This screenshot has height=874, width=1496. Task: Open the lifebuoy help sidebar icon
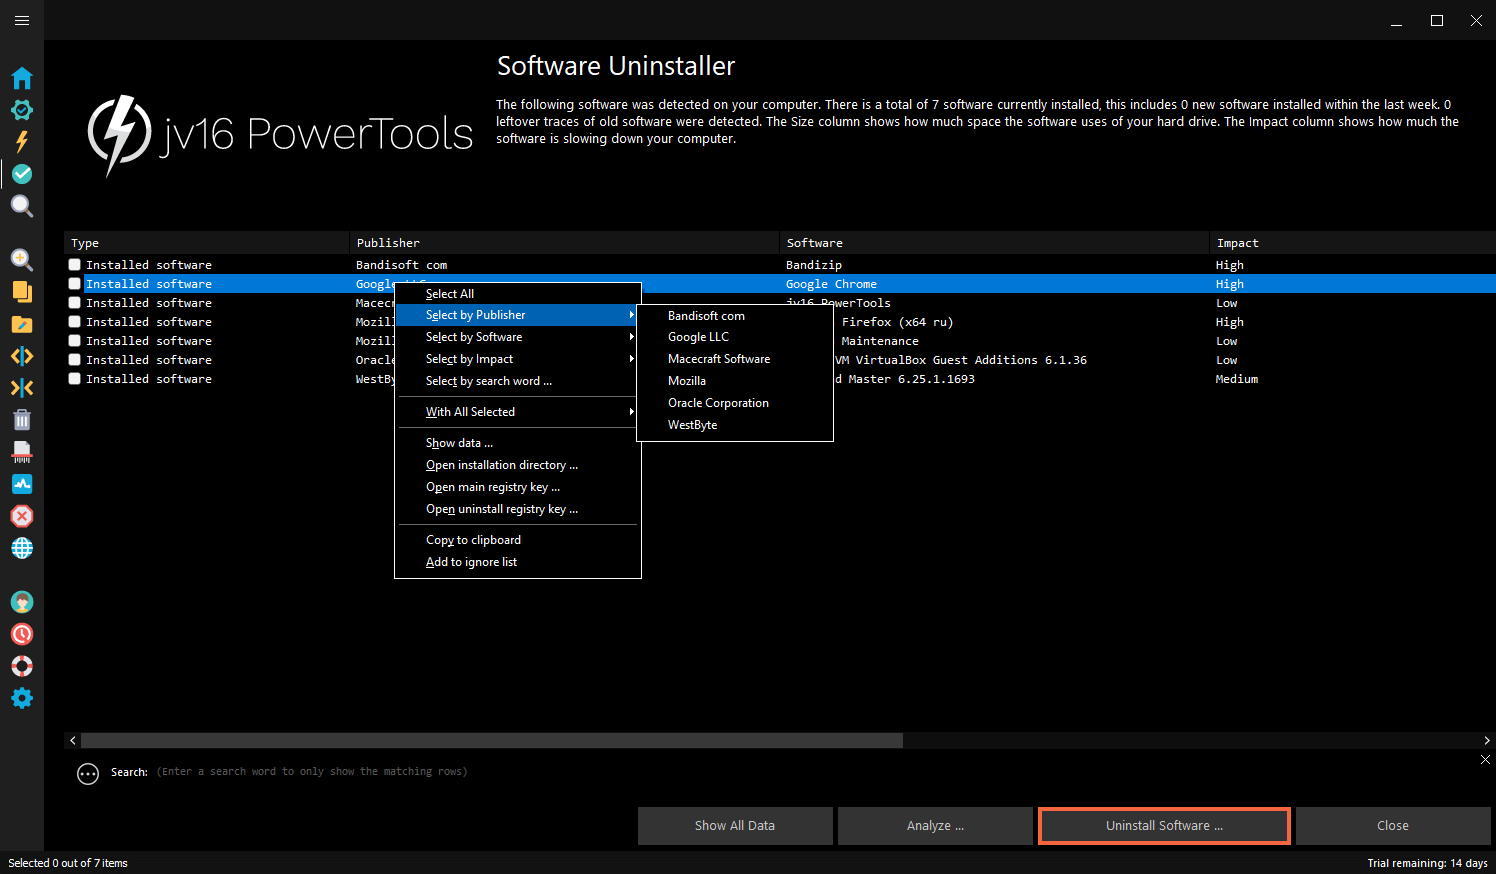click(22, 666)
